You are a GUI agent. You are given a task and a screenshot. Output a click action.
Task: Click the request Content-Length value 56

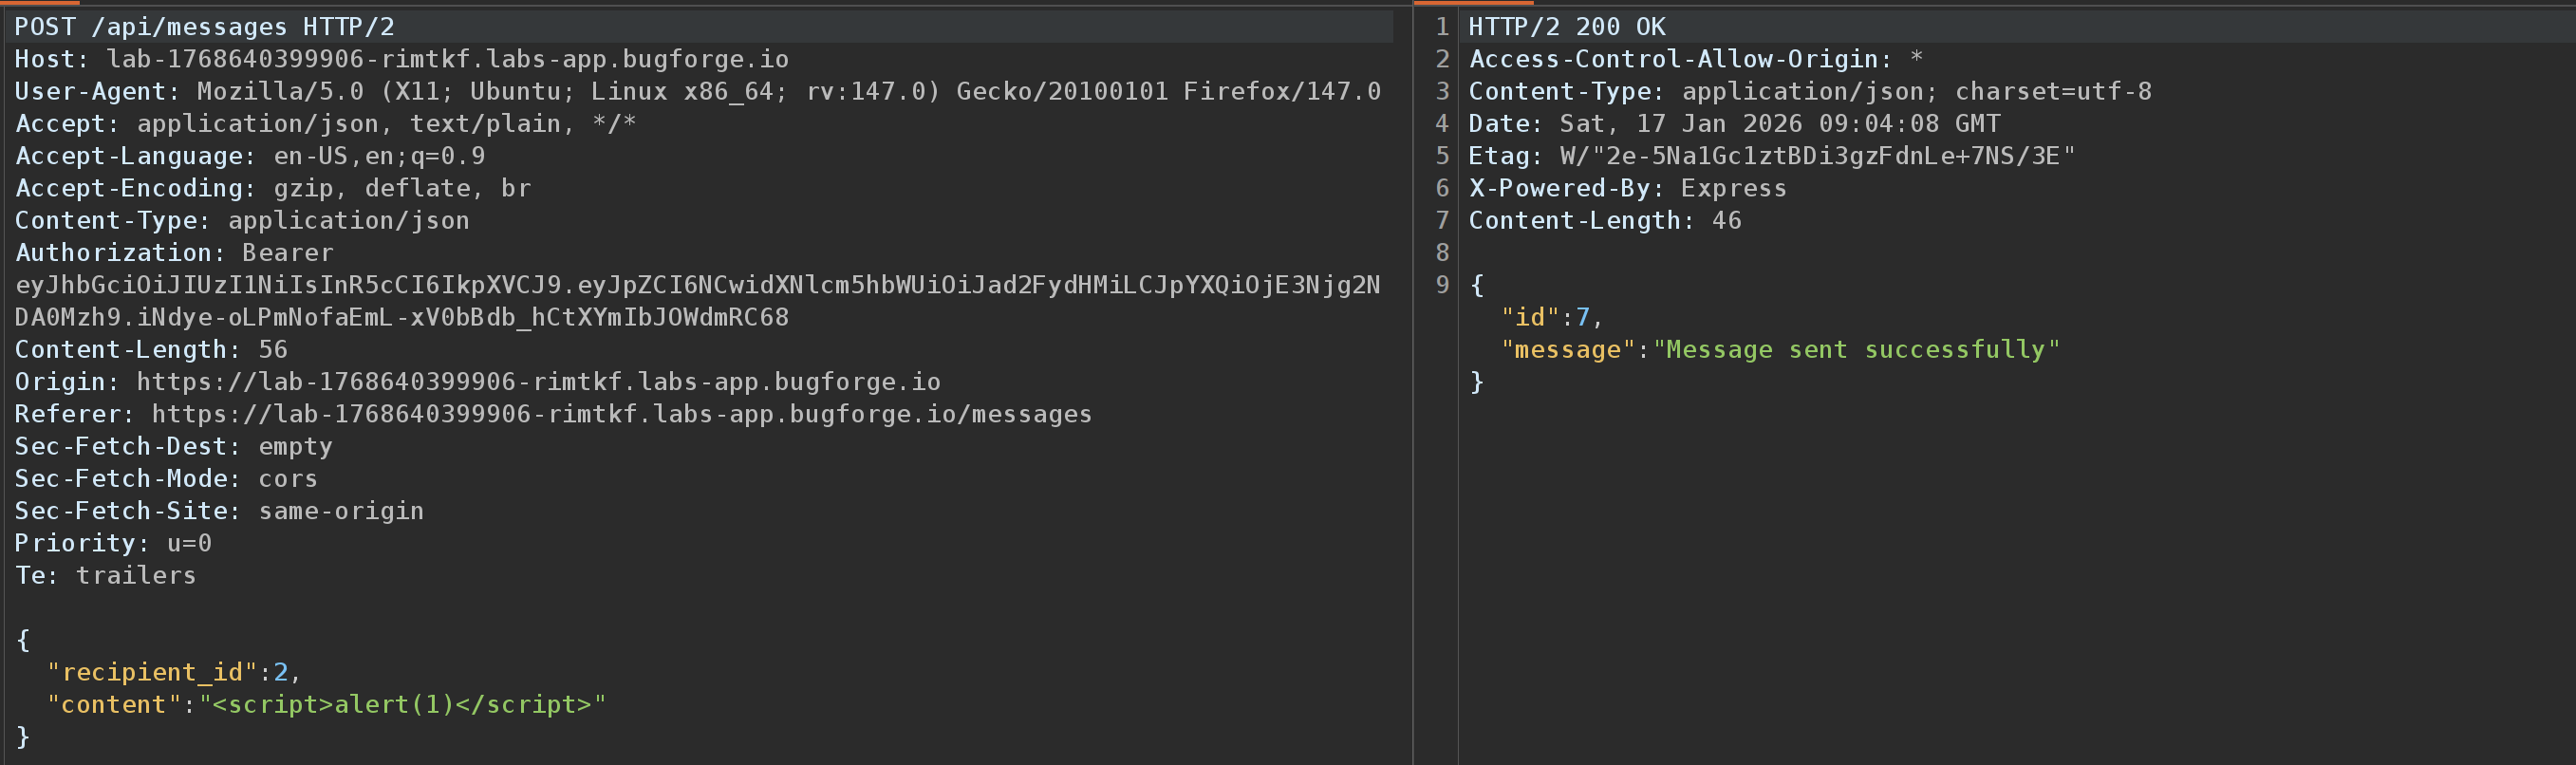click(x=273, y=350)
